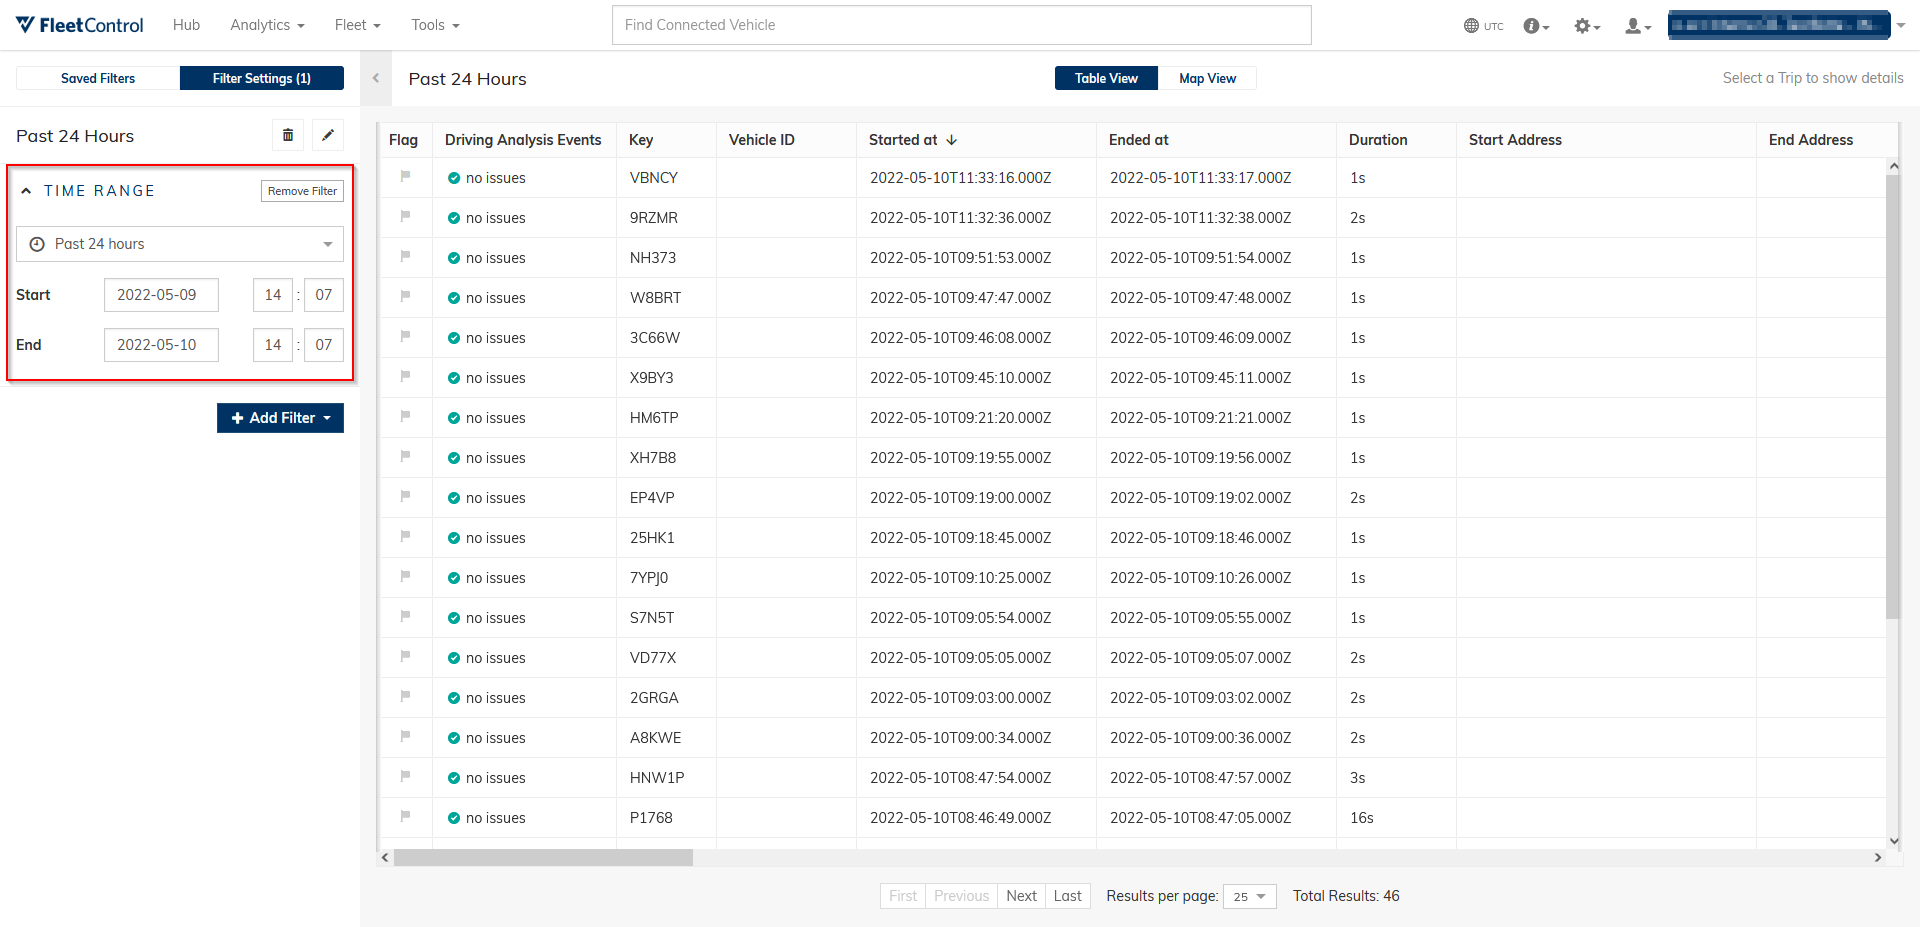Click green status icon for HNW1P
The width and height of the screenshot is (1920, 927).
click(x=454, y=778)
